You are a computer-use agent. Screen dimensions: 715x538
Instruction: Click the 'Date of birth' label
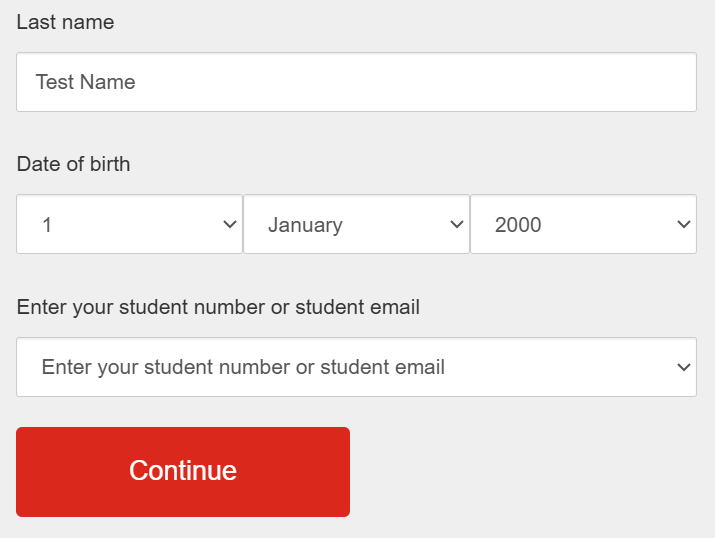pos(73,164)
